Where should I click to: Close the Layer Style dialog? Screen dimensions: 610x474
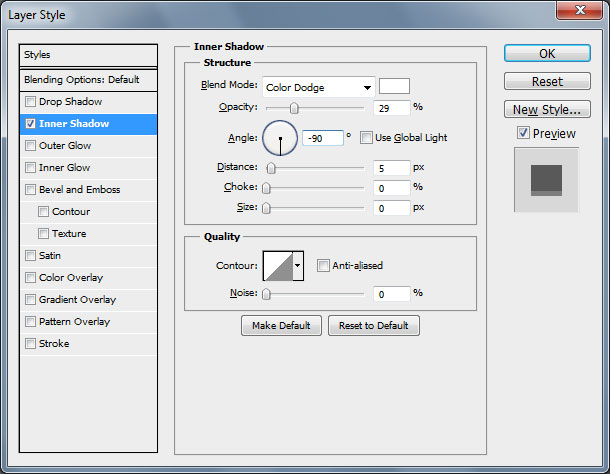pos(582,11)
